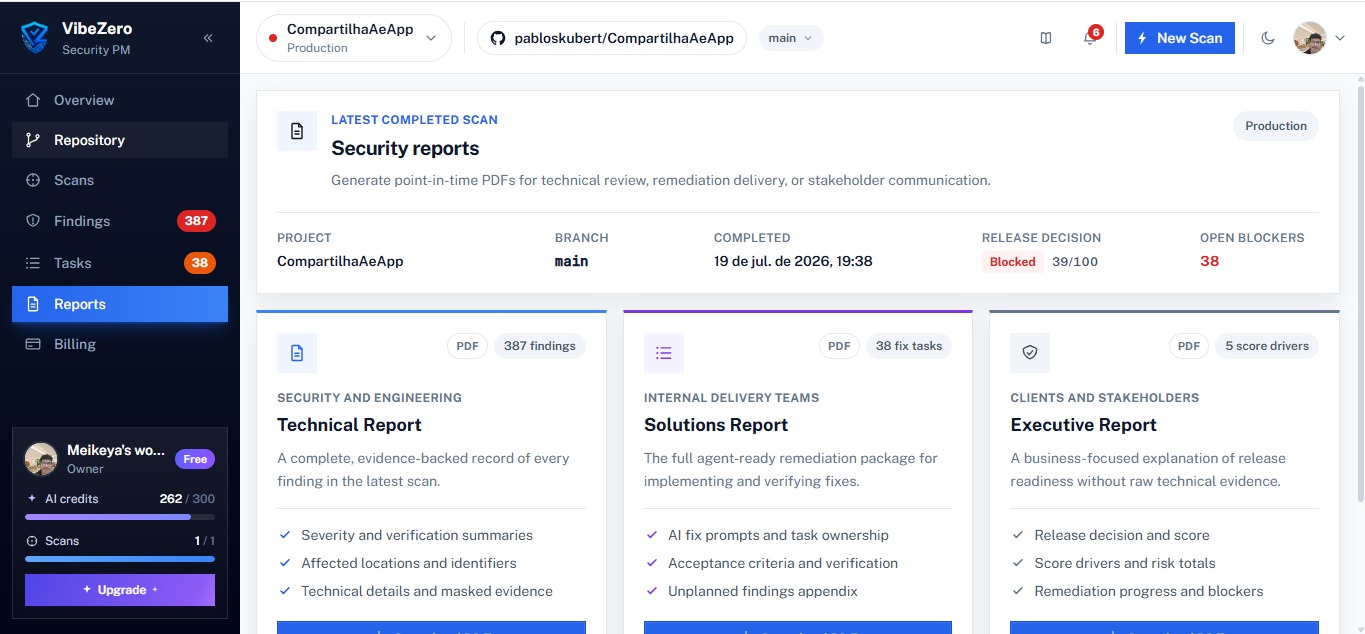This screenshot has width=1365, height=634.
Task: Collapse the sidebar with double-chevron icon
Action: [x=208, y=38]
